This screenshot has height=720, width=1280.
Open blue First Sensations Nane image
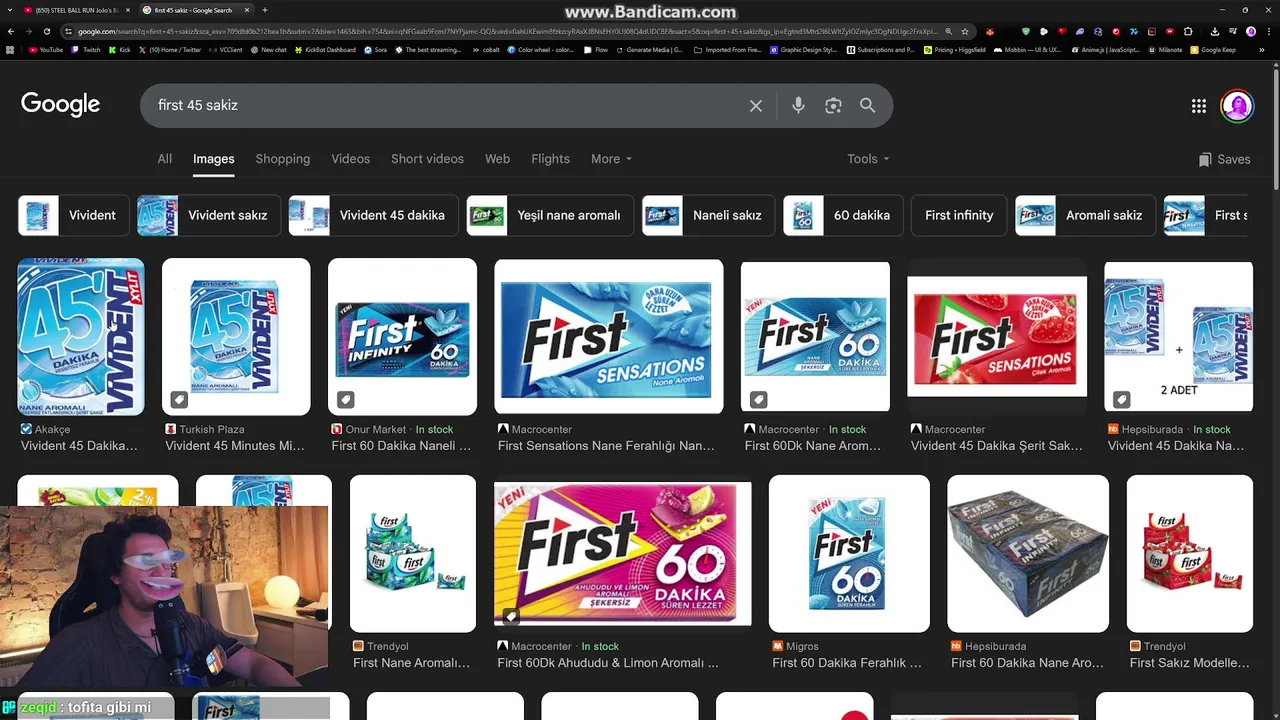pos(608,337)
